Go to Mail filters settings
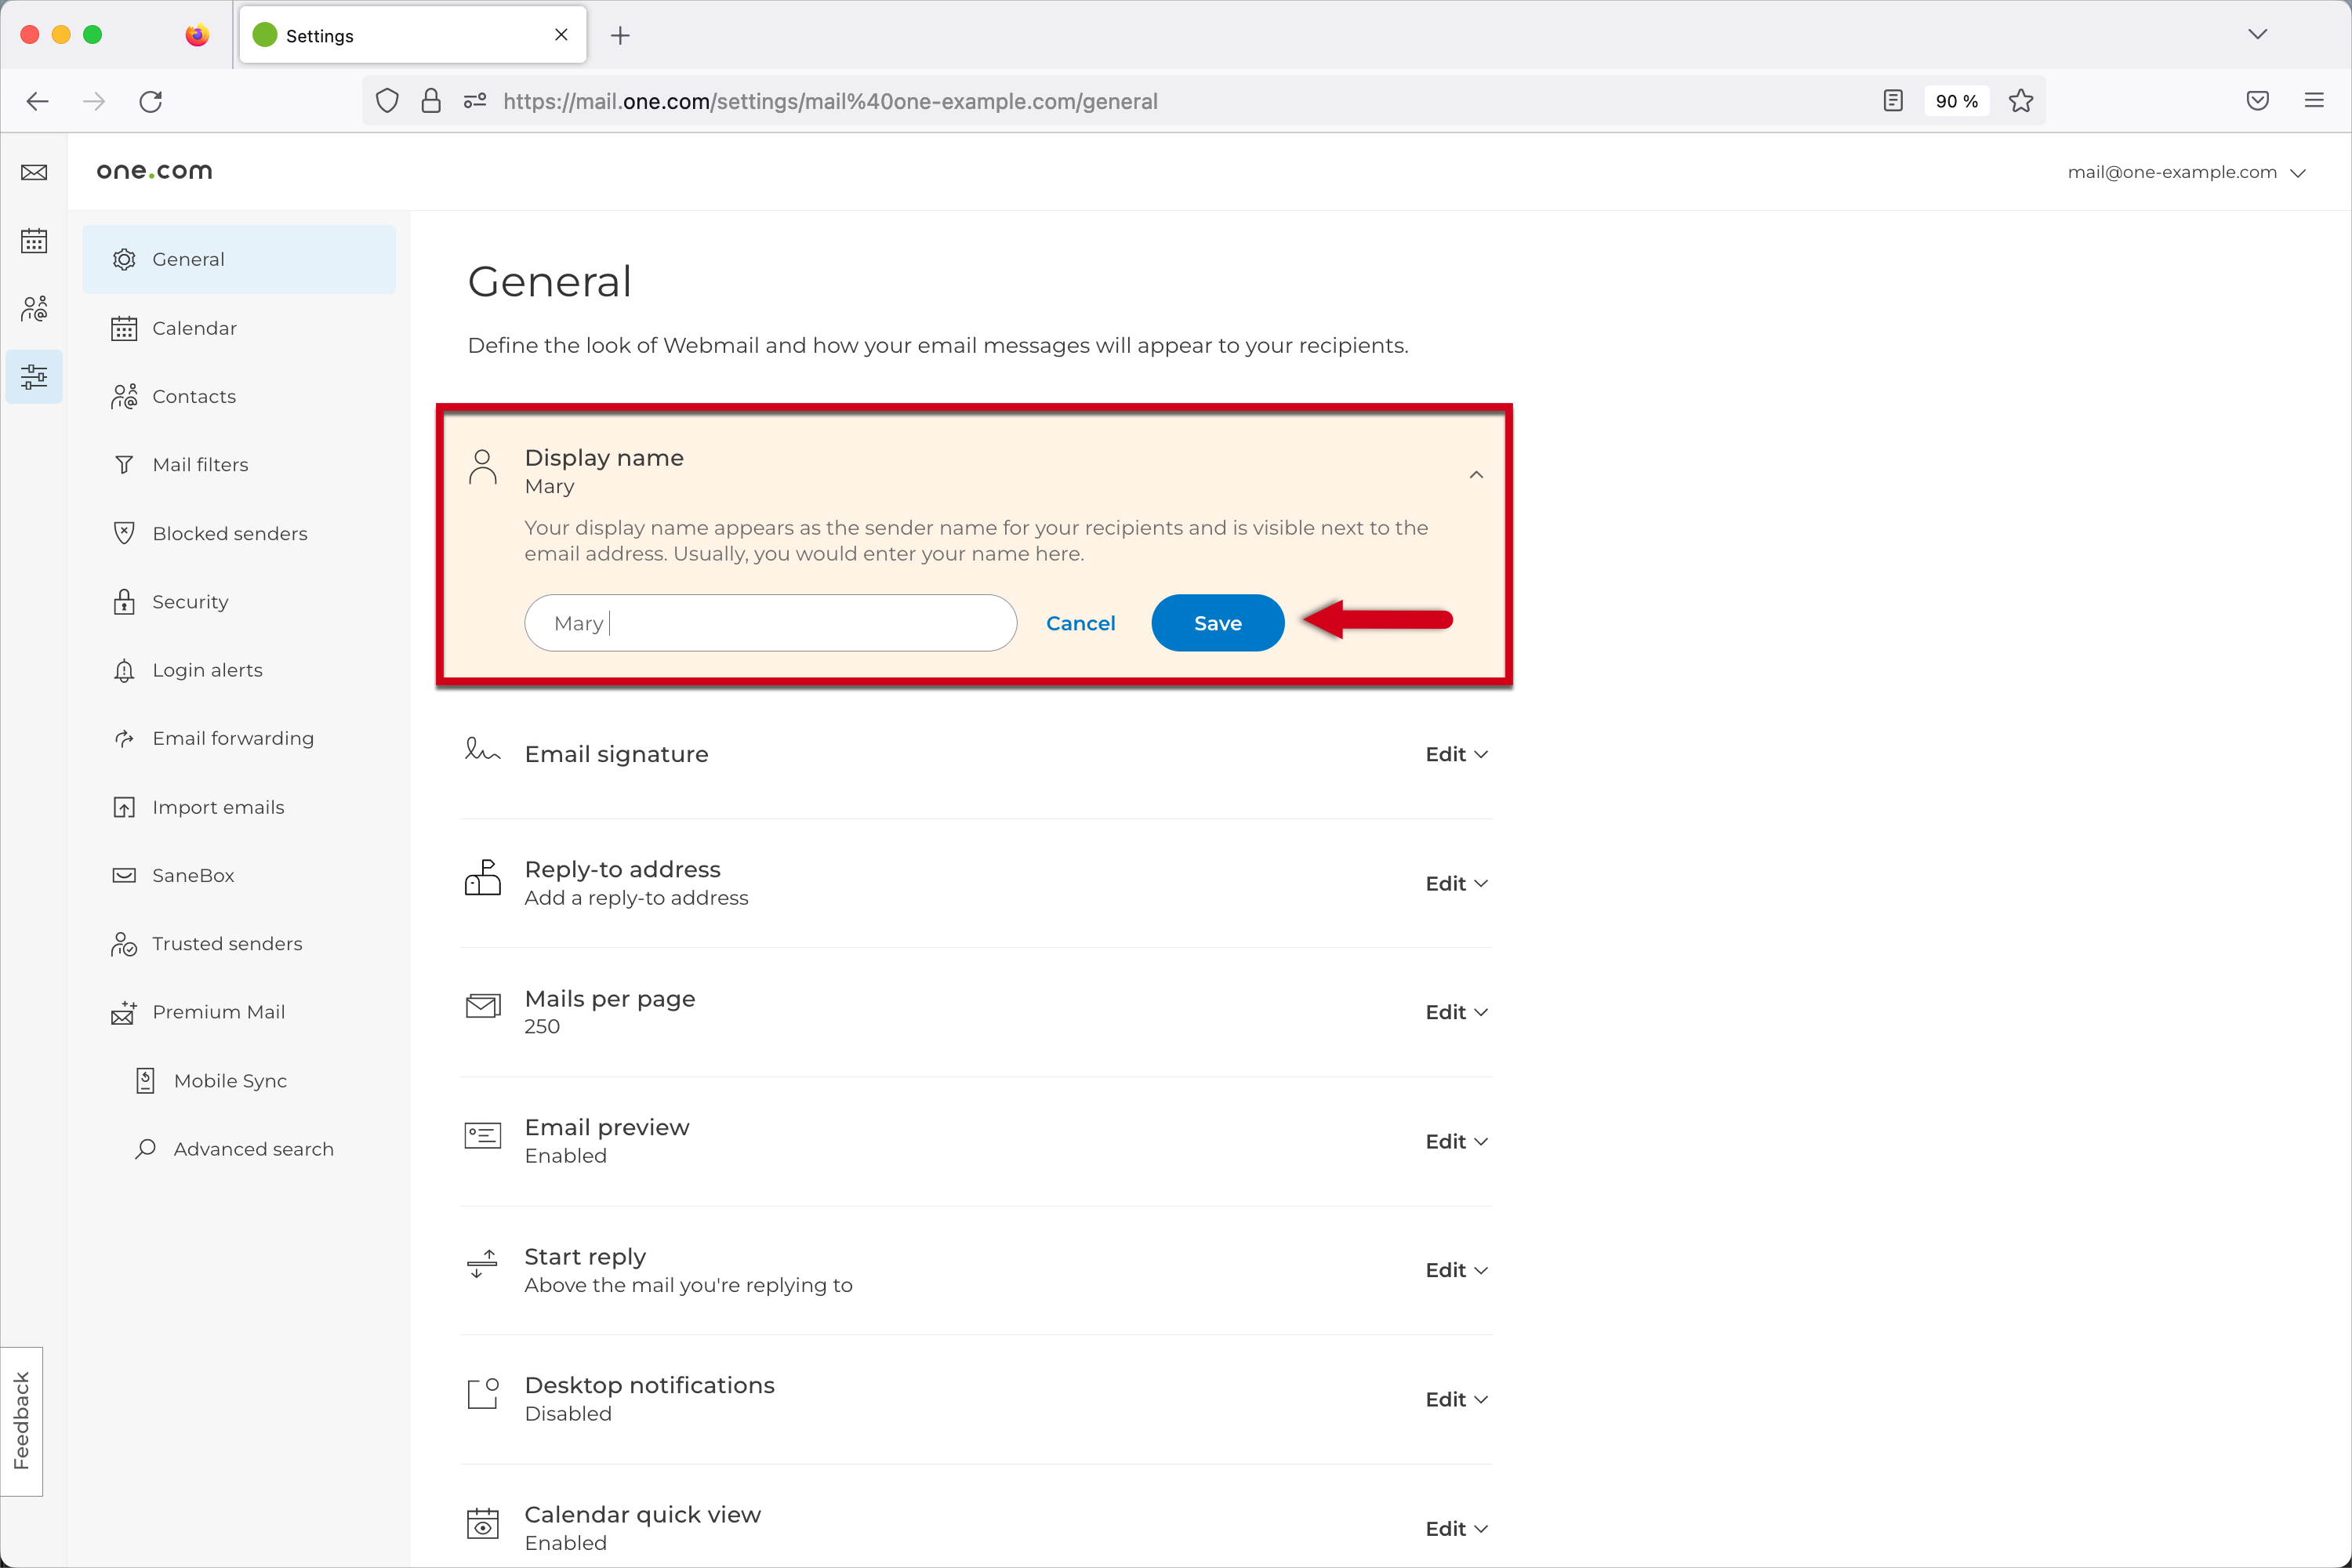Viewport: 2352px width, 1568px height. 200,465
